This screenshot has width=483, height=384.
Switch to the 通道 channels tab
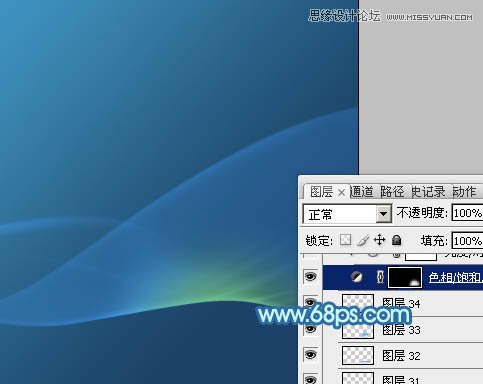pyautogui.click(x=362, y=192)
